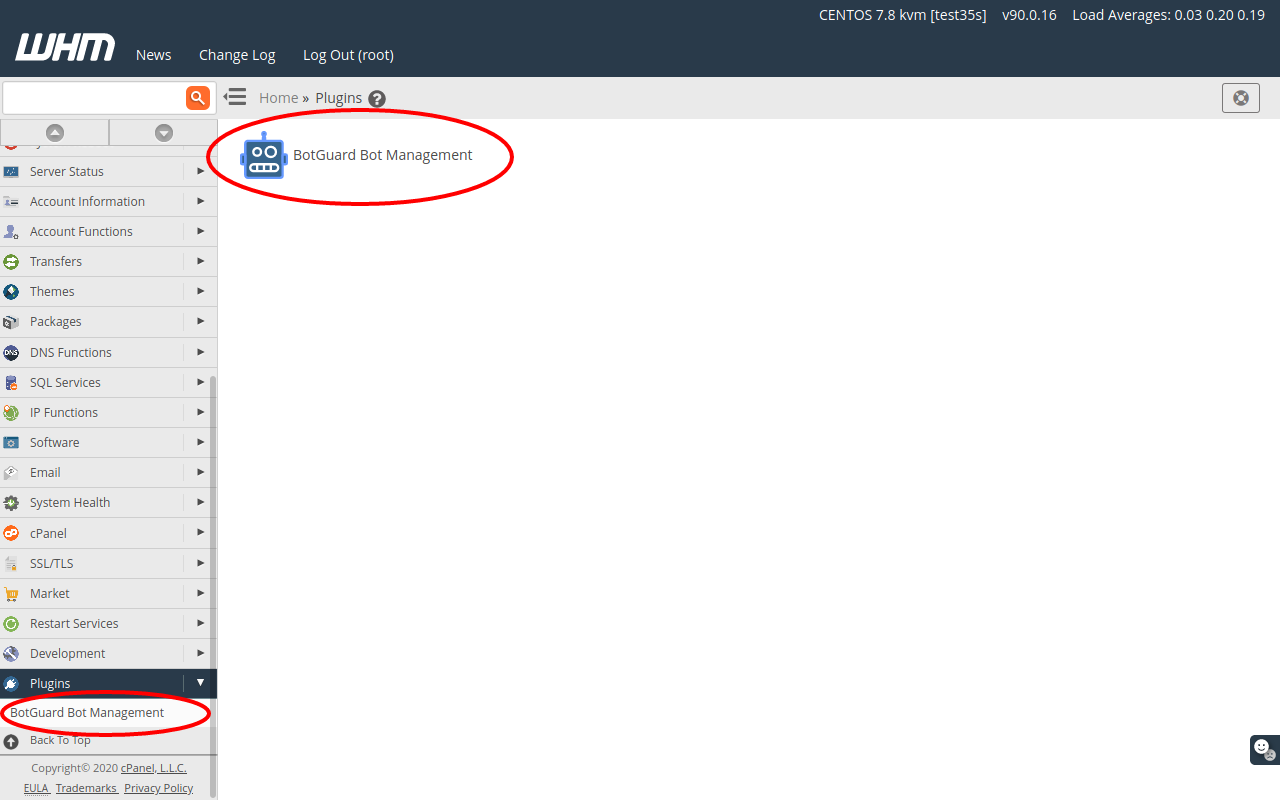The image size is (1280, 800).
Task: Collapse the sidebar with the menu toggle icon
Action: [x=235, y=97]
